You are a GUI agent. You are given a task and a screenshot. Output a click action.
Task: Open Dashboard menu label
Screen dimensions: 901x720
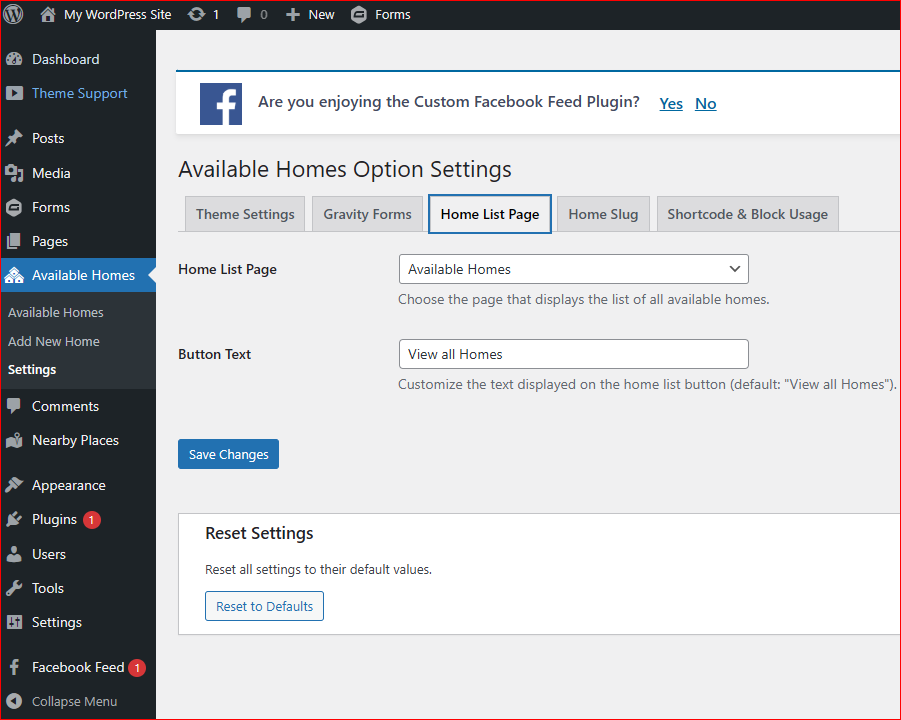pyautogui.click(x=66, y=59)
